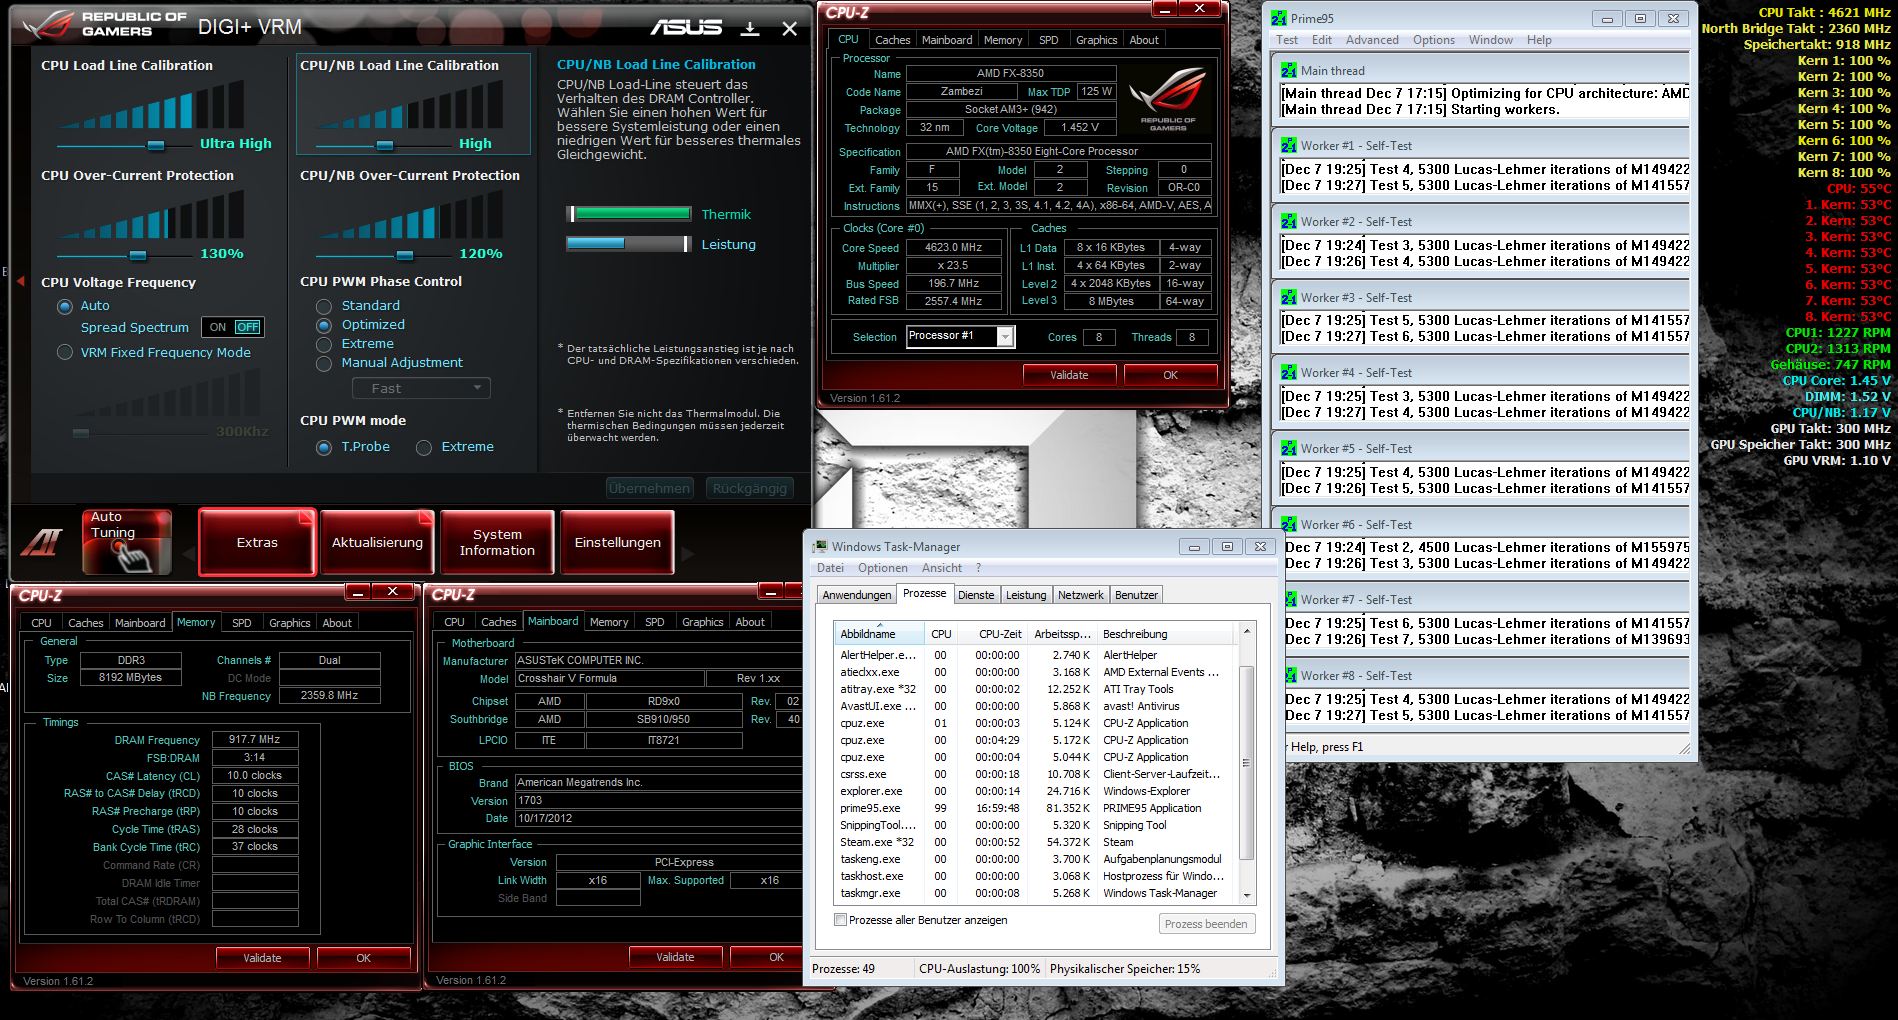1898x1020 pixels.
Task: Select explorer.exe process row
Action: pos(1035,791)
